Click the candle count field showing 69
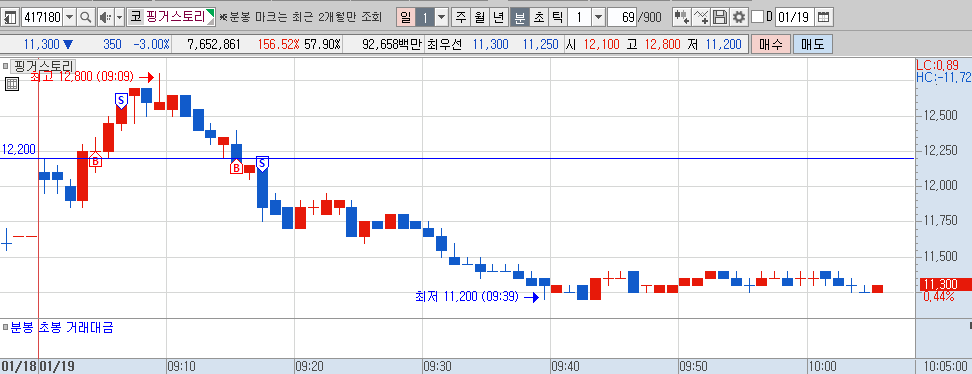 (622, 17)
